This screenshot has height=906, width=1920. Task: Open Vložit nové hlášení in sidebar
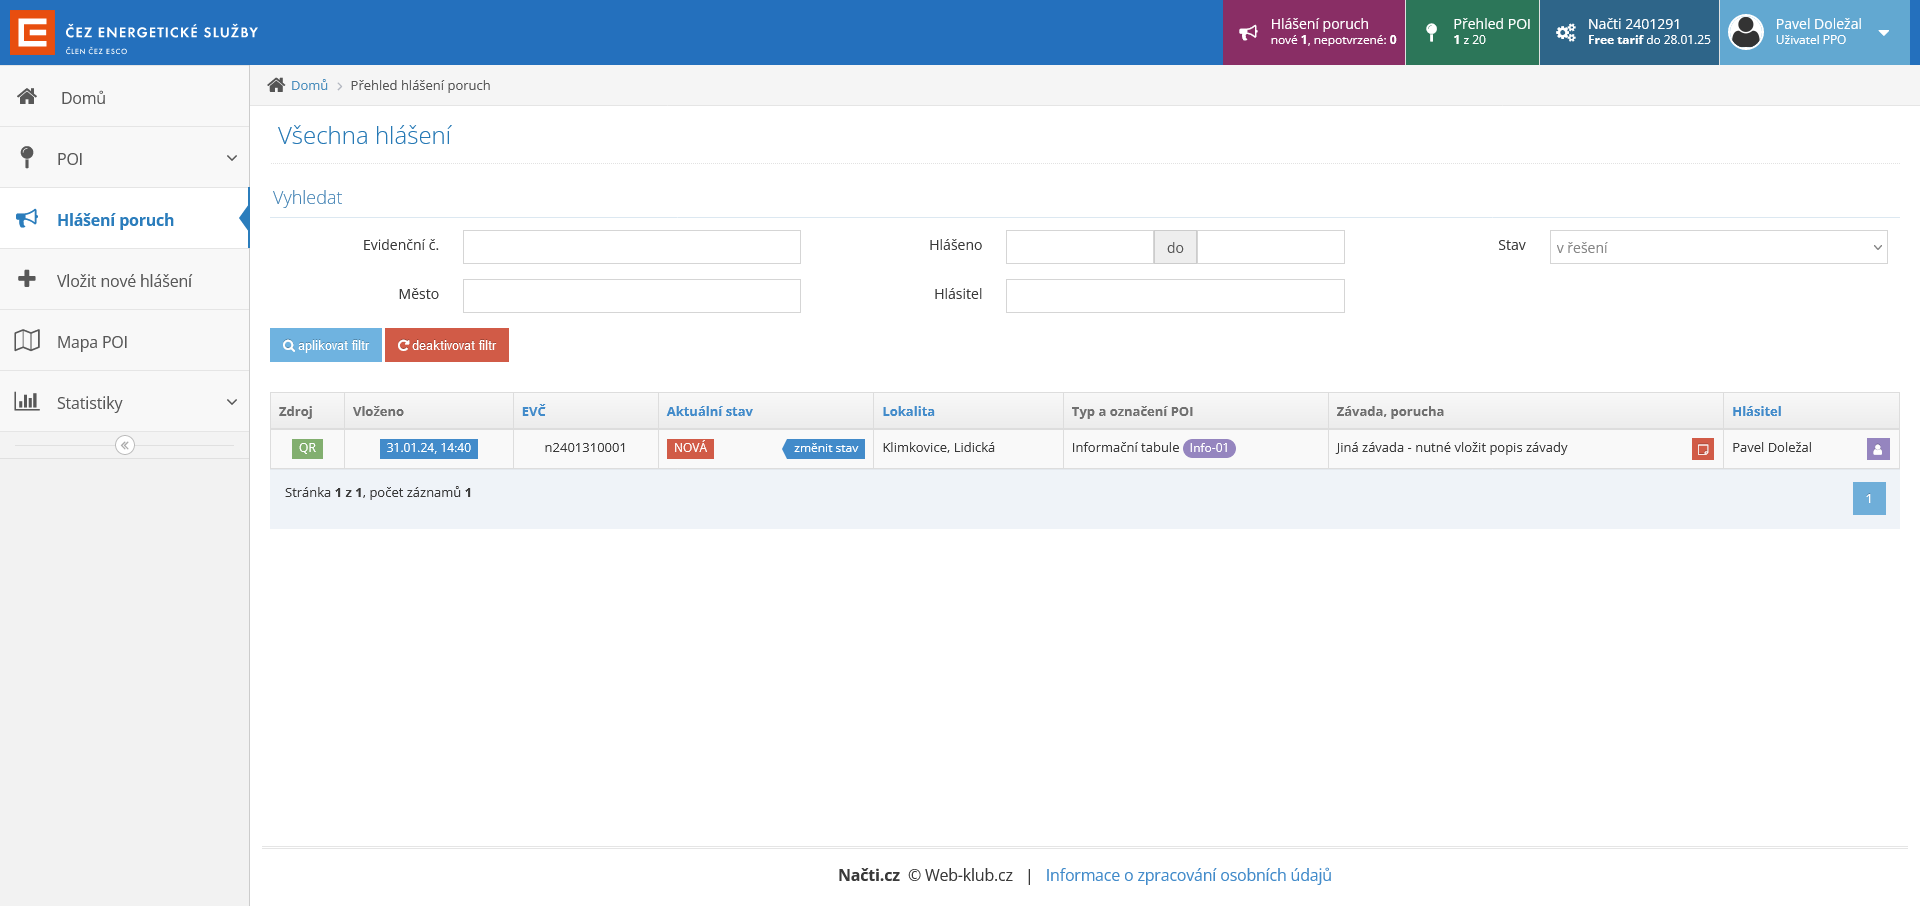[x=124, y=281]
